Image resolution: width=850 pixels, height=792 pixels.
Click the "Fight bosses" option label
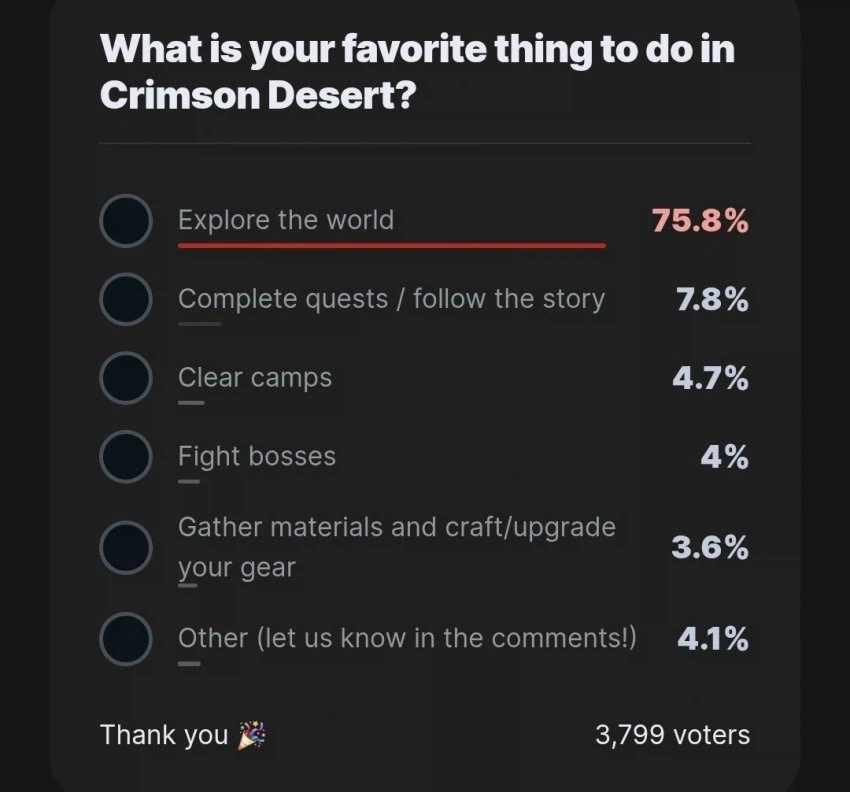[257, 457]
